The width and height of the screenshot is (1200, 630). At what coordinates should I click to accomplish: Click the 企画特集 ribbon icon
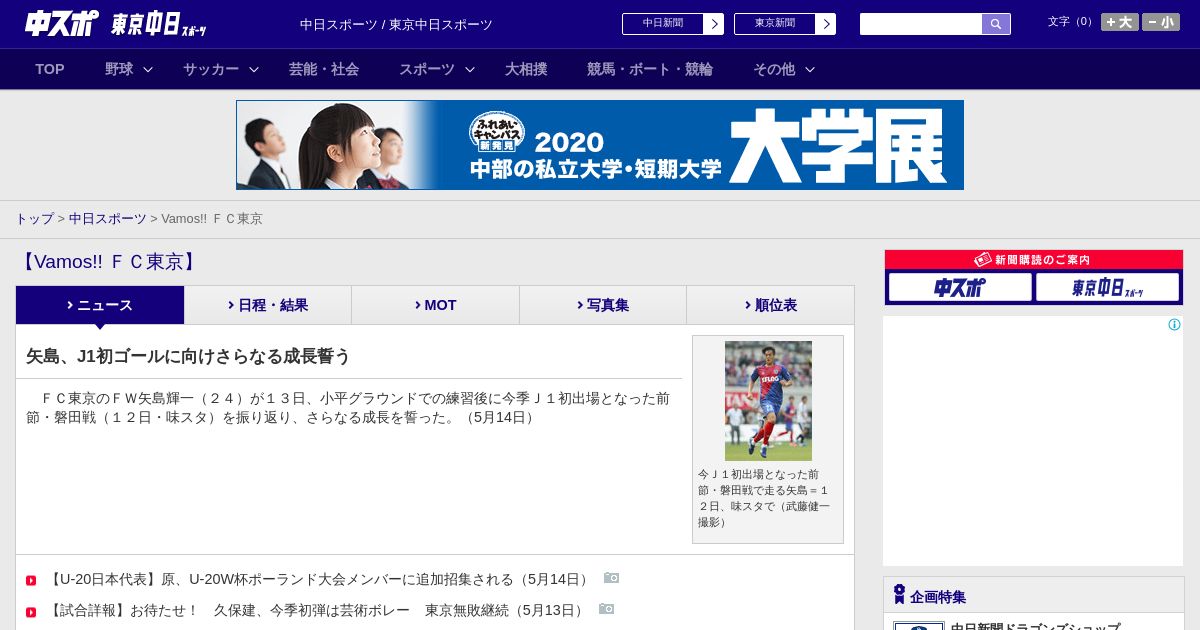[x=899, y=594]
